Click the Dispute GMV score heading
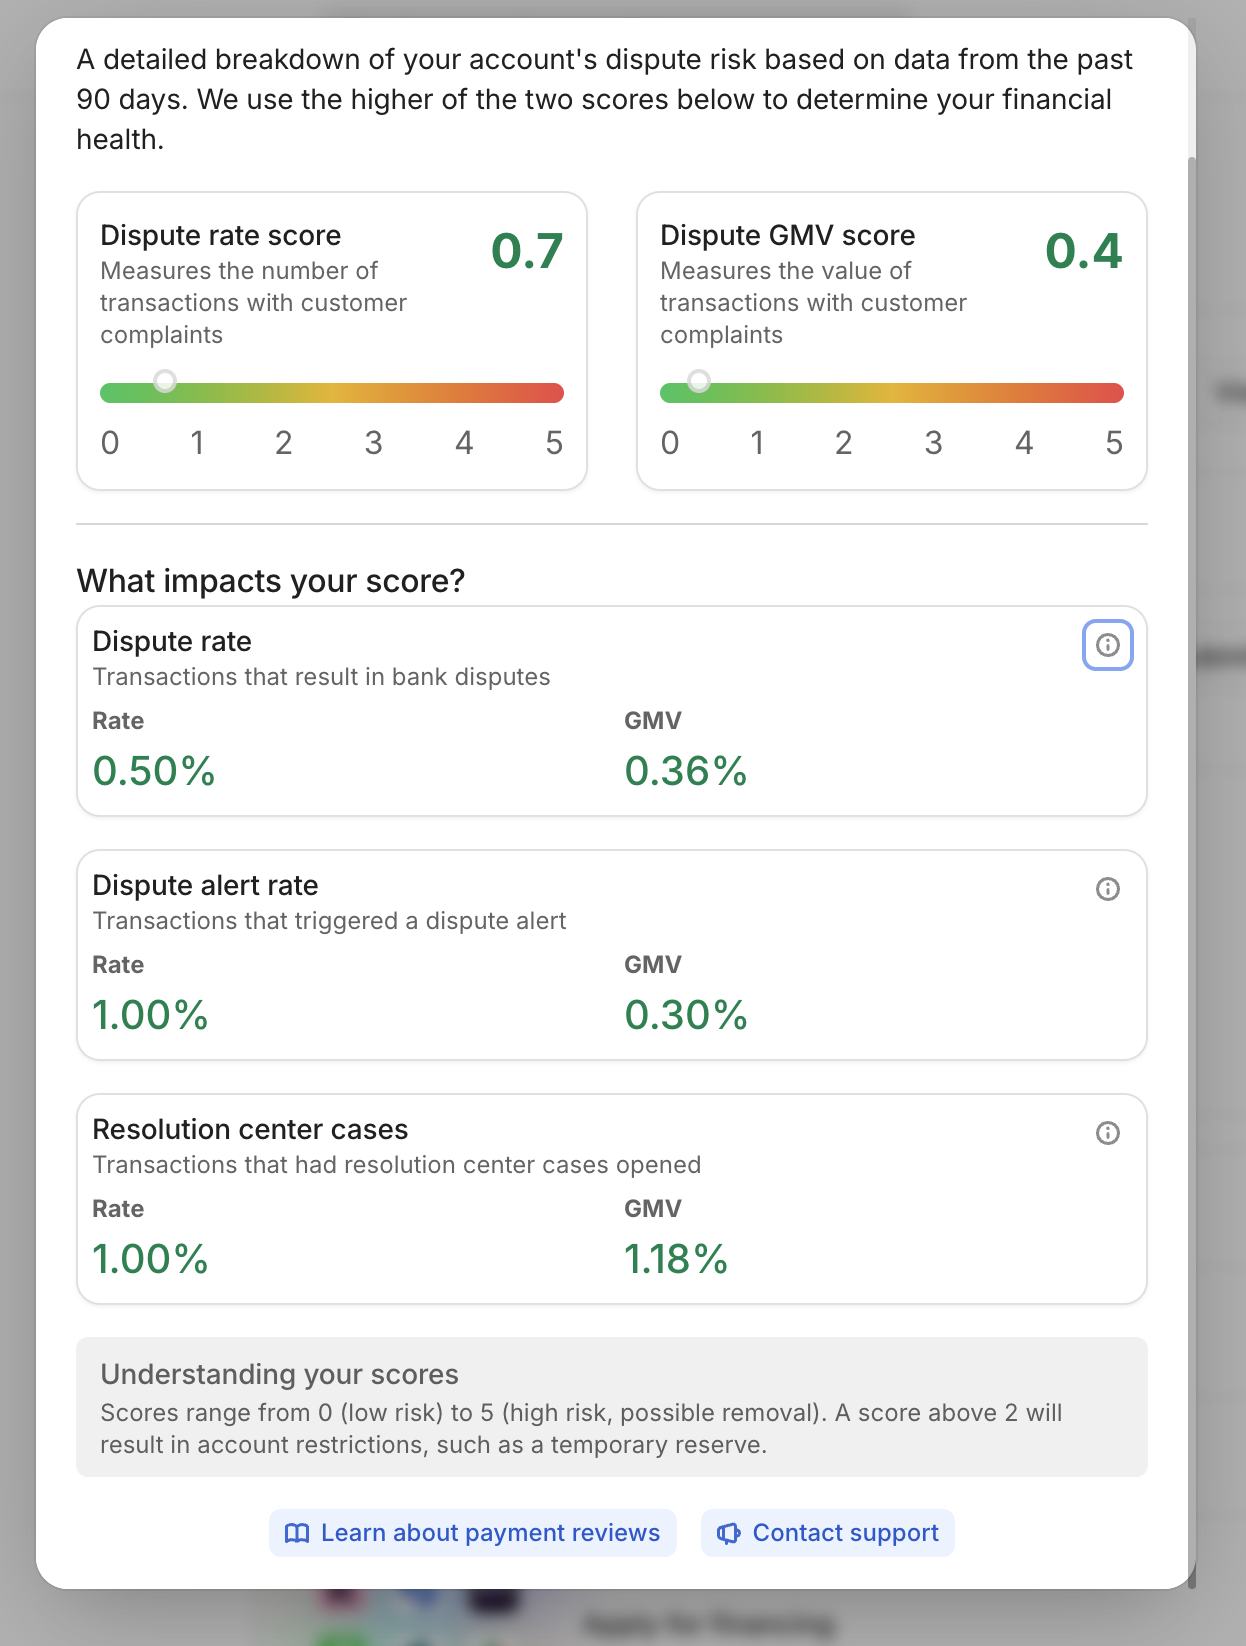 (x=788, y=235)
